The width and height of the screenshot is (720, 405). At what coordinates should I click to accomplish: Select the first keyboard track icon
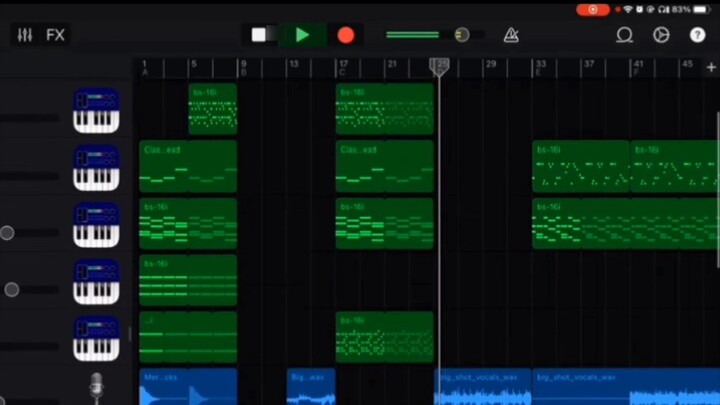96,110
